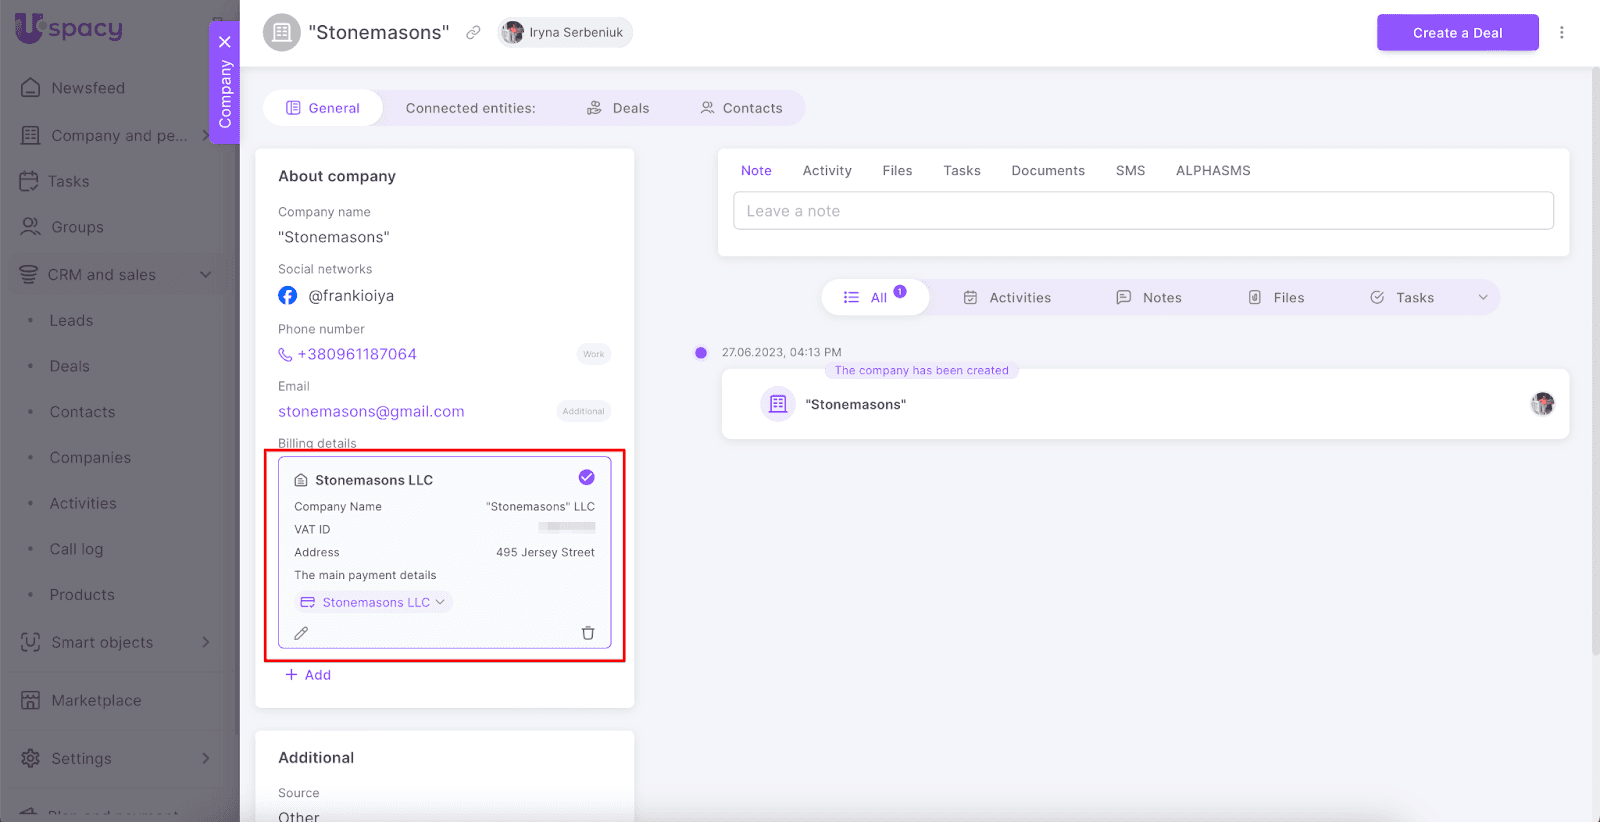Screen dimensions: 1600x822
Task: Click the Newsfeed bell icon in sidebar
Action: tap(31, 88)
